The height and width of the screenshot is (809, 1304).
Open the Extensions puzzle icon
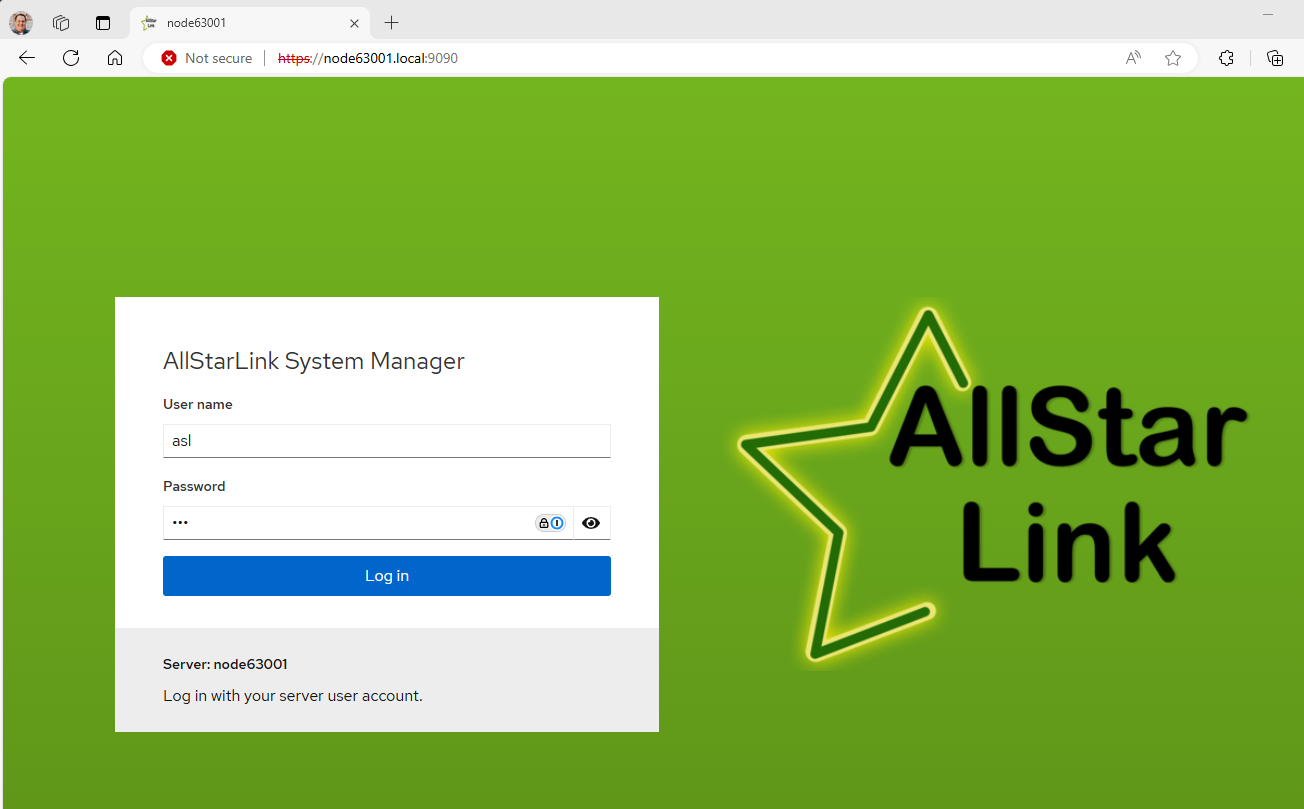click(1226, 58)
